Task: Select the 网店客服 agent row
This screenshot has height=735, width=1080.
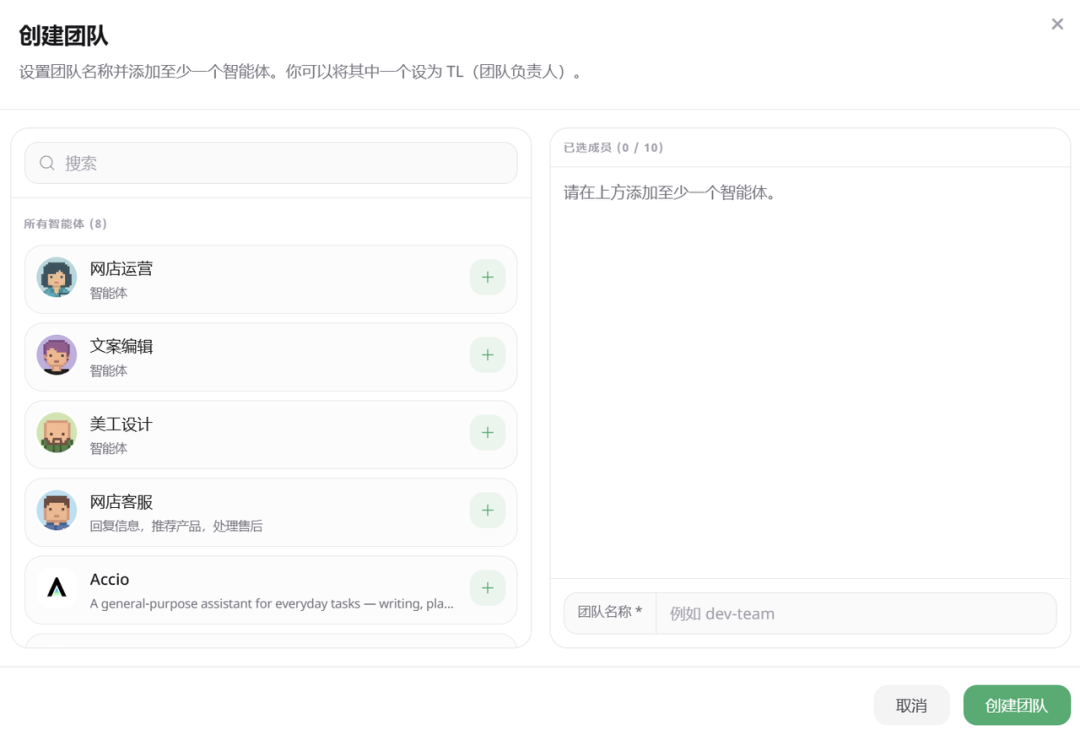Action: 250,511
